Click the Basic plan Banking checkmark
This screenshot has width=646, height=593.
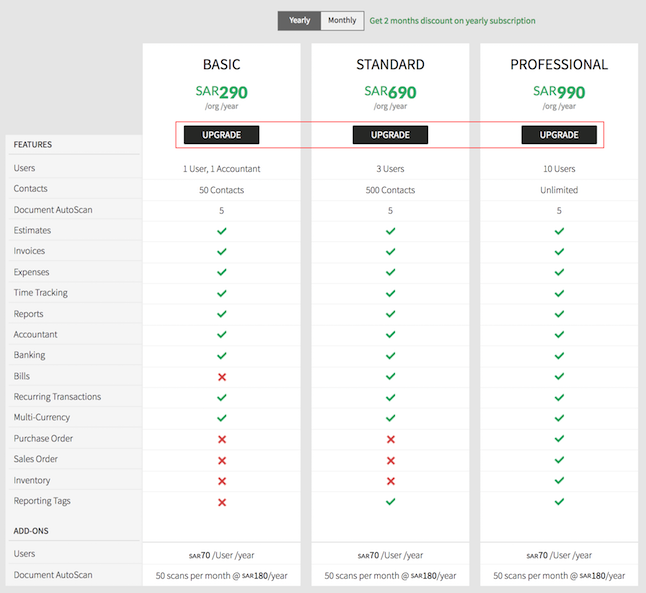click(222, 355)
